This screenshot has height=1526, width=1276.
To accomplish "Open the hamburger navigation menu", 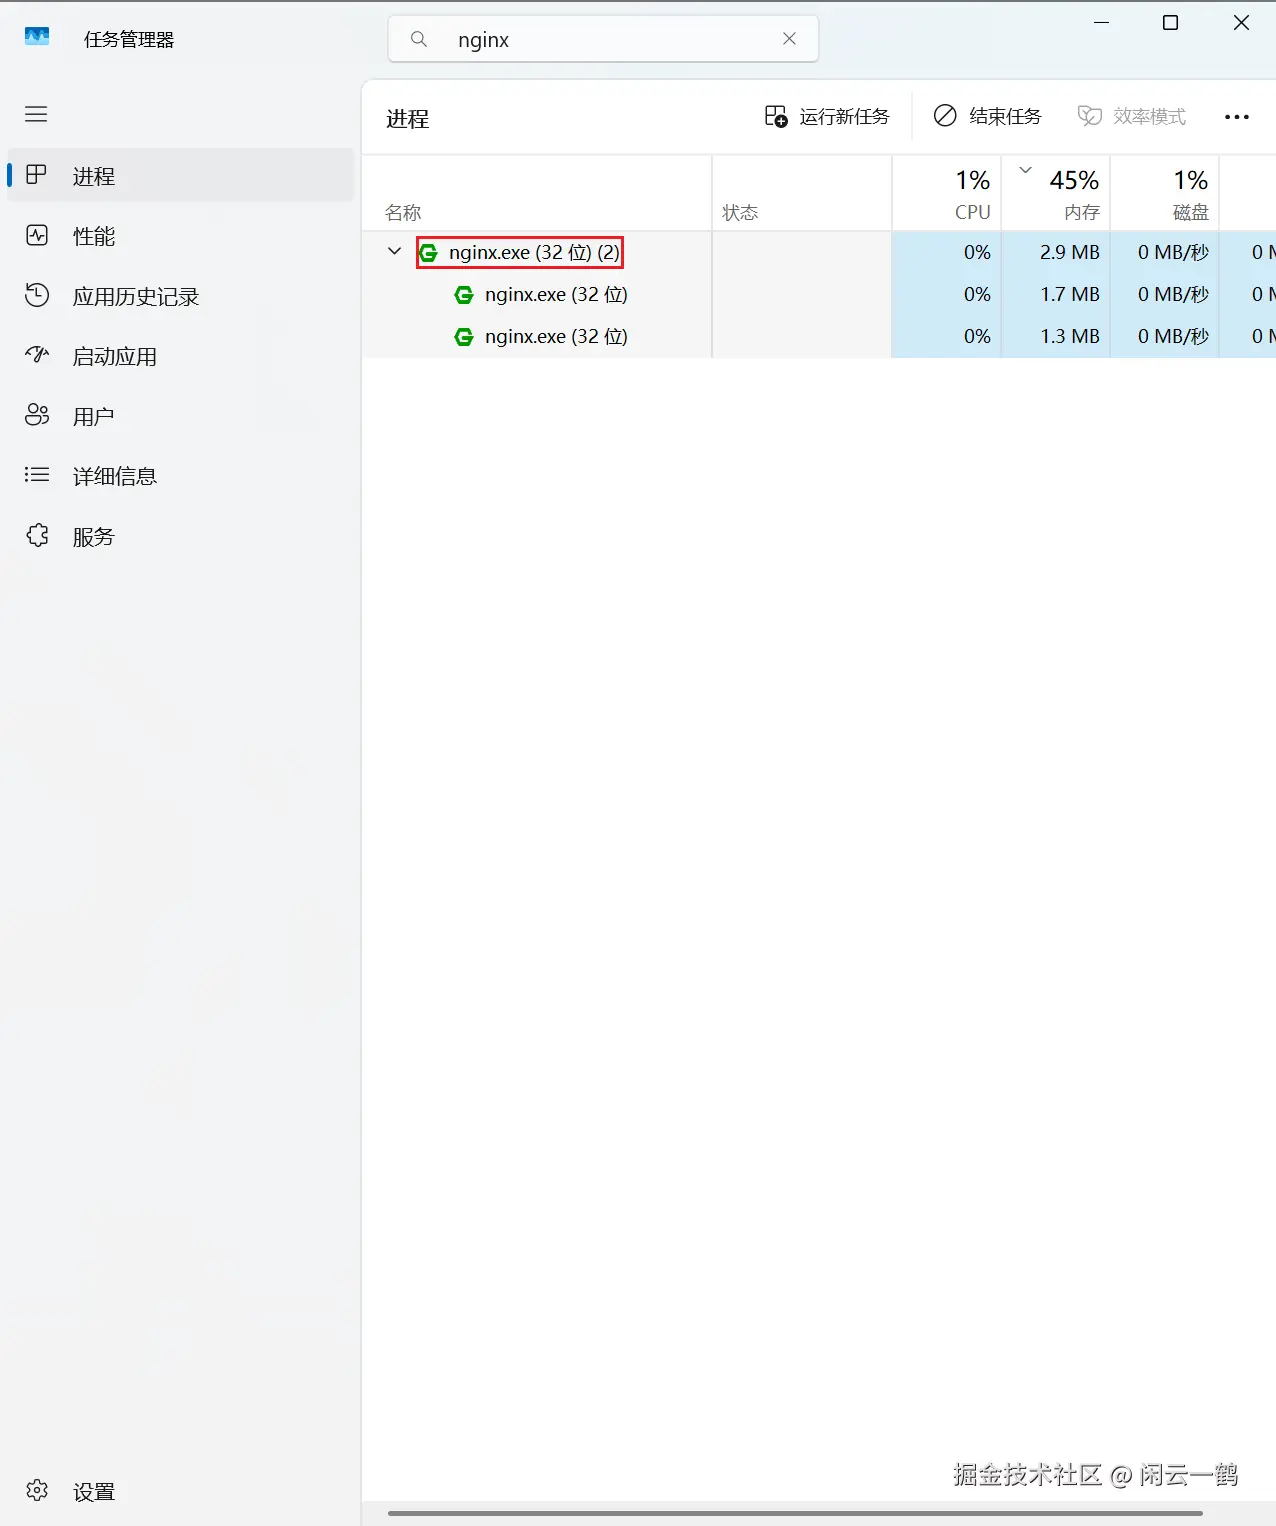I will pos(36,114).
